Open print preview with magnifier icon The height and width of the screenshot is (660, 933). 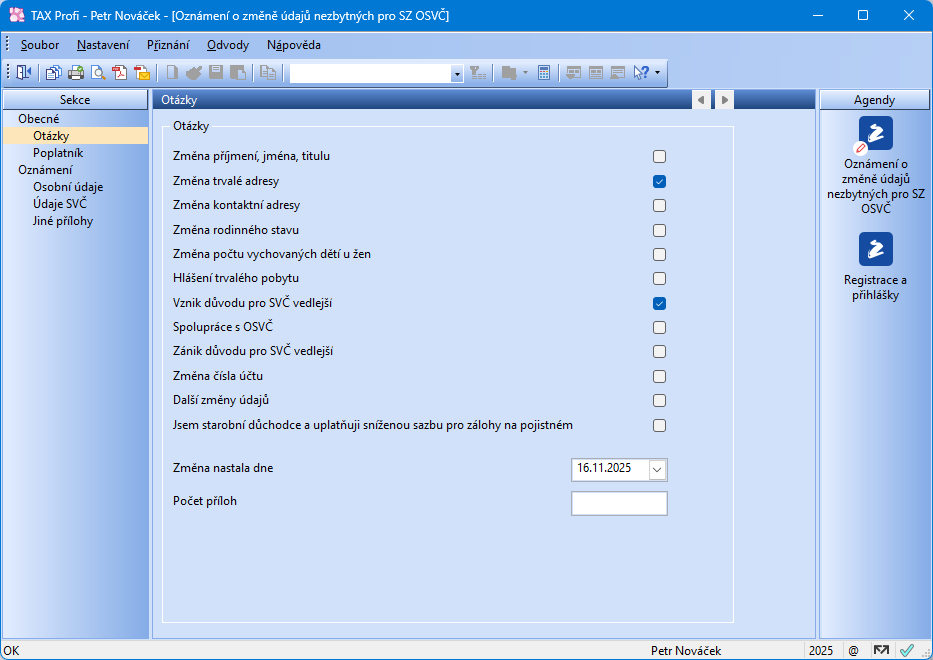coord(98,73)
